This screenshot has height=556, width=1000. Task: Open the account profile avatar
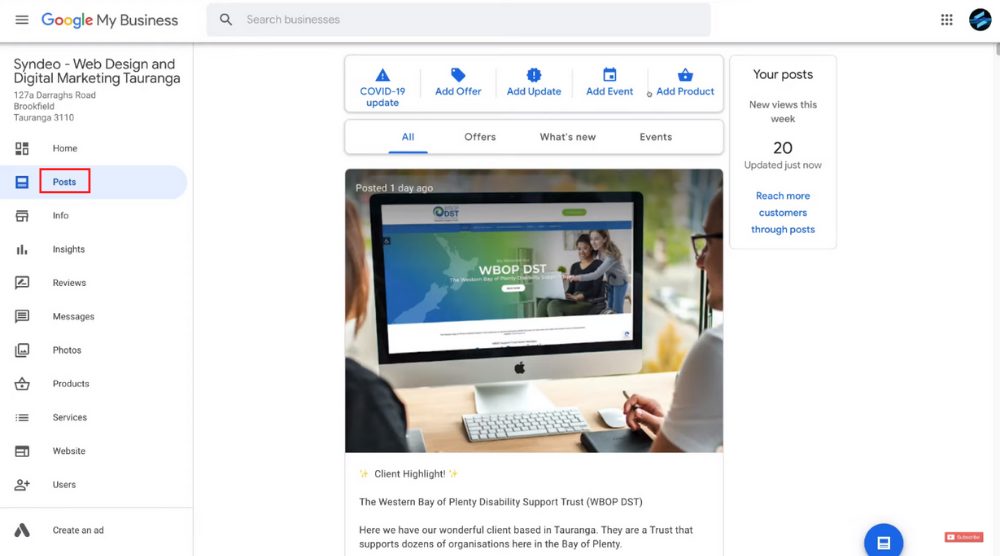click(980, 20)
